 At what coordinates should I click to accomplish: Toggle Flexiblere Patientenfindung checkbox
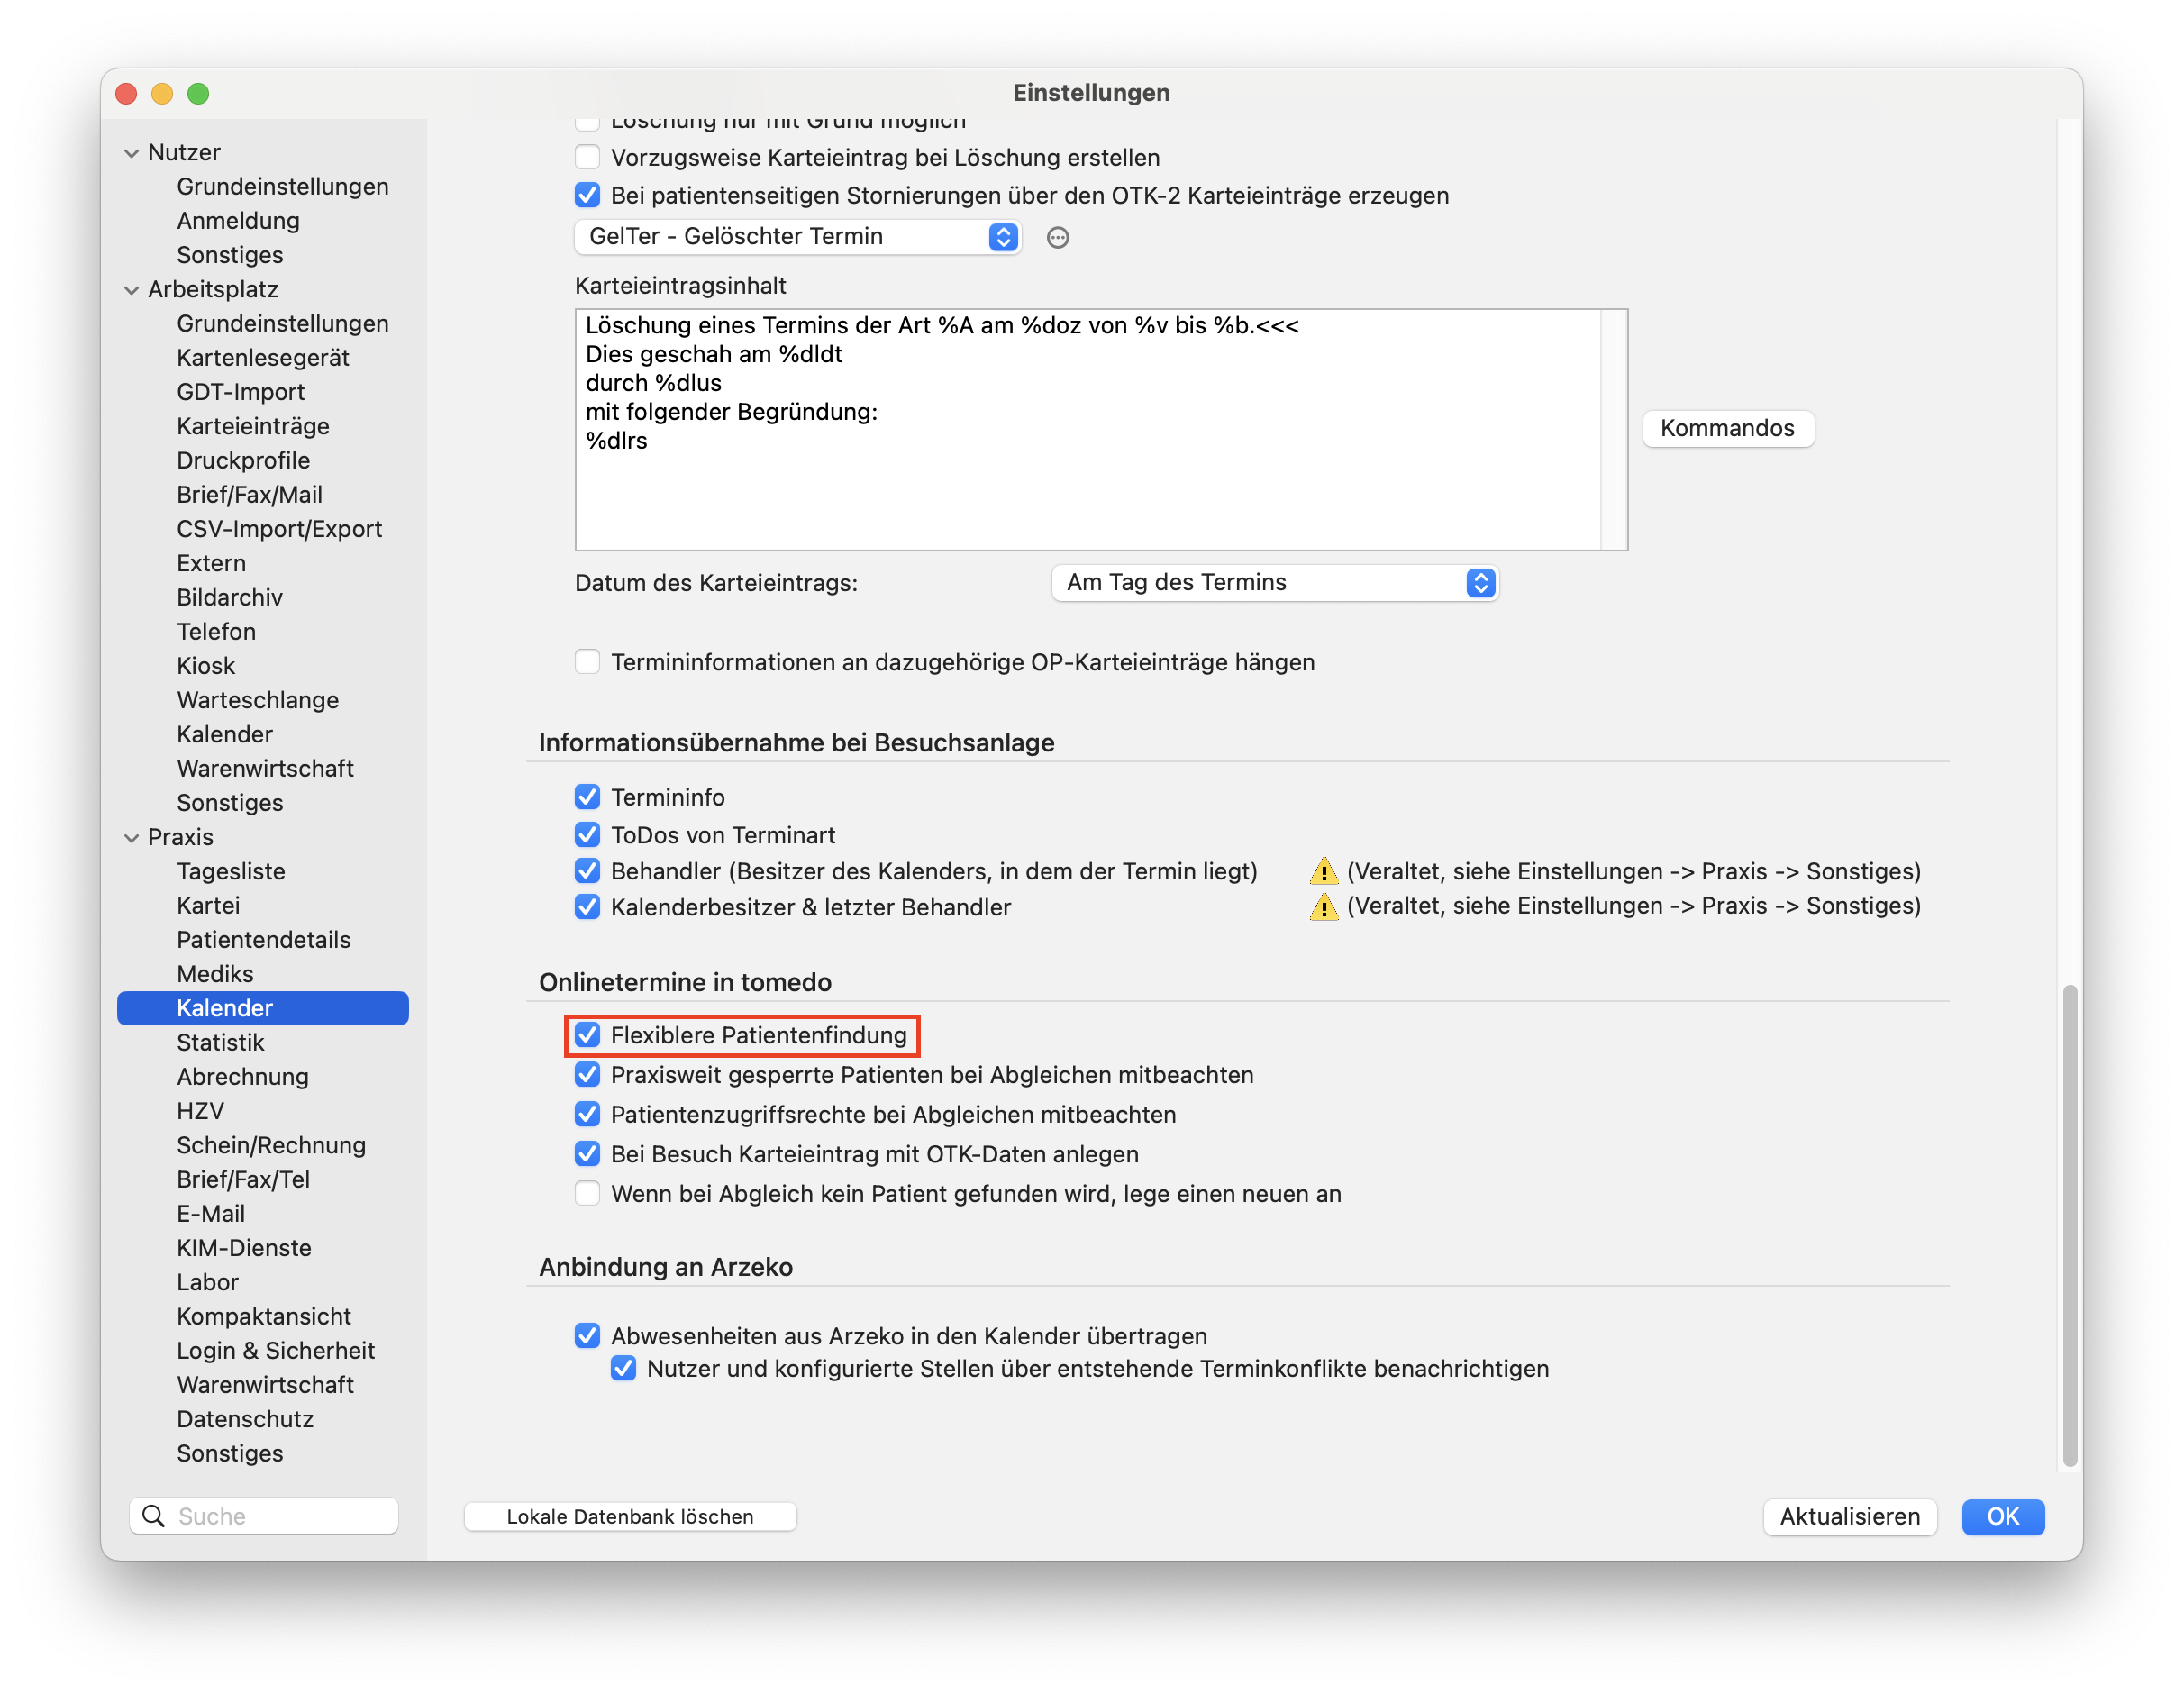point(587,1035)
